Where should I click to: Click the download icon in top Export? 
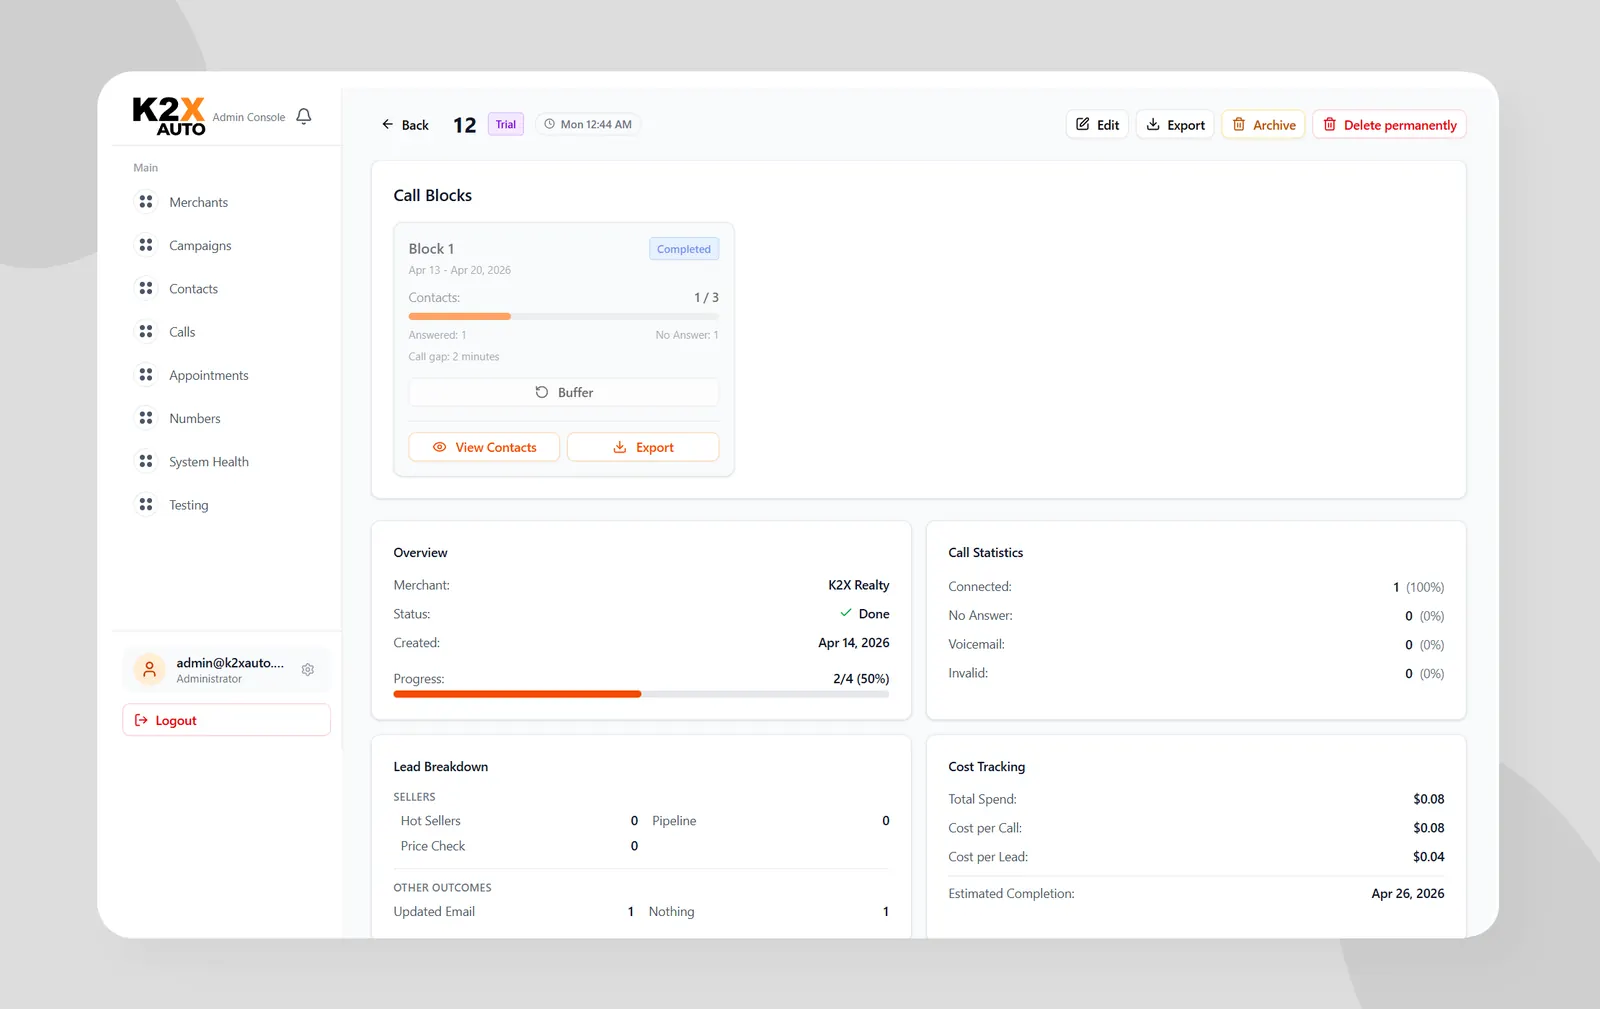pyautogui.click(x=1153, y=125)
